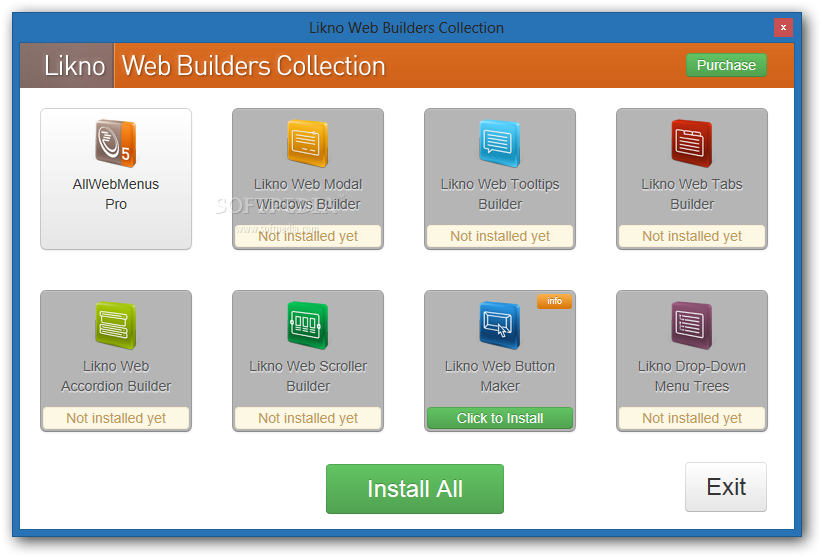Click Not installed yet under Tooltips Builder

(500, 236)
